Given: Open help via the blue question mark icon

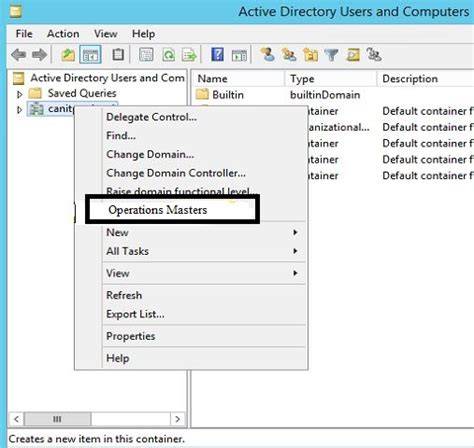Looking at the screenshot, I should click(217, 54).
